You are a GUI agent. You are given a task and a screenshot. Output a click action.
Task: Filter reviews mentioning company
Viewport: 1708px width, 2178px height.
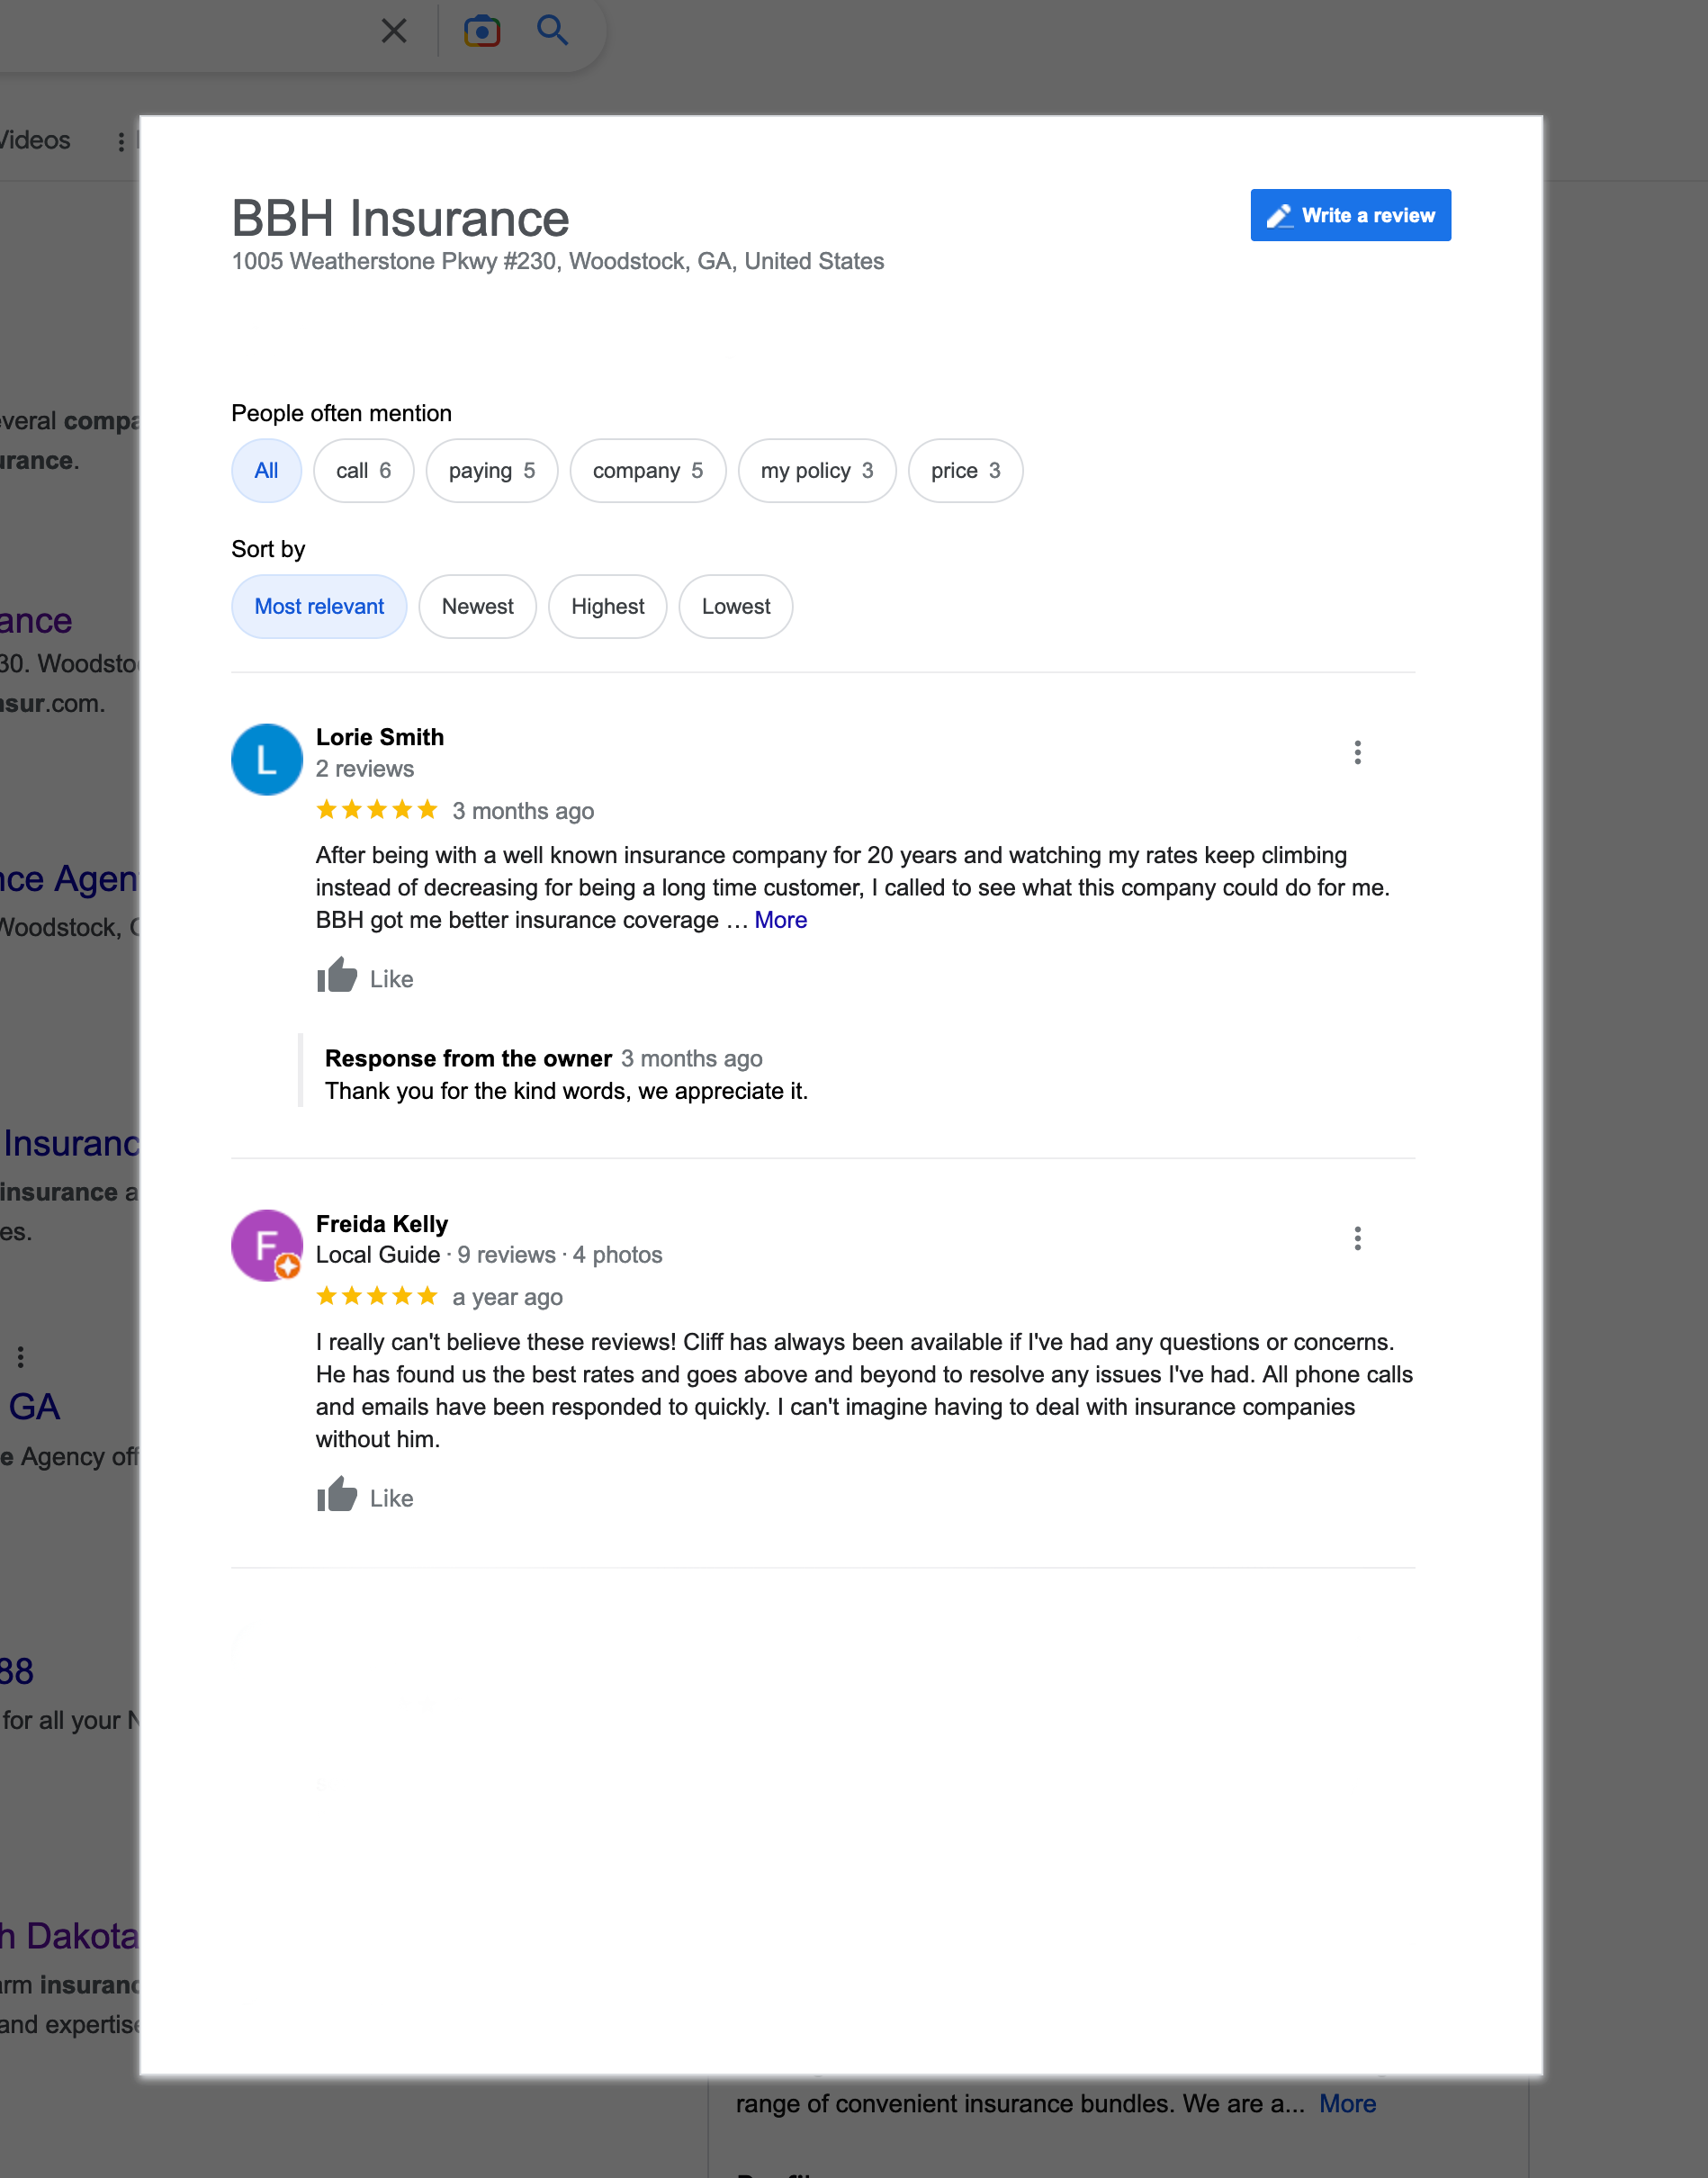(647, 470)
